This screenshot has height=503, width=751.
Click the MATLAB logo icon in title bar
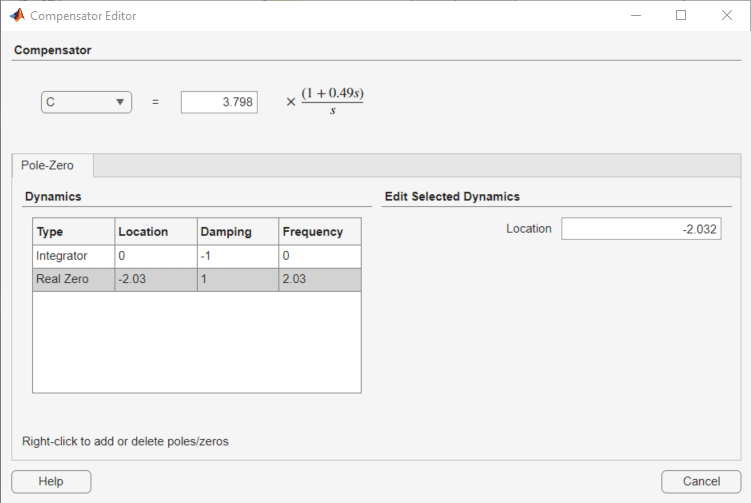coord(16,16)
